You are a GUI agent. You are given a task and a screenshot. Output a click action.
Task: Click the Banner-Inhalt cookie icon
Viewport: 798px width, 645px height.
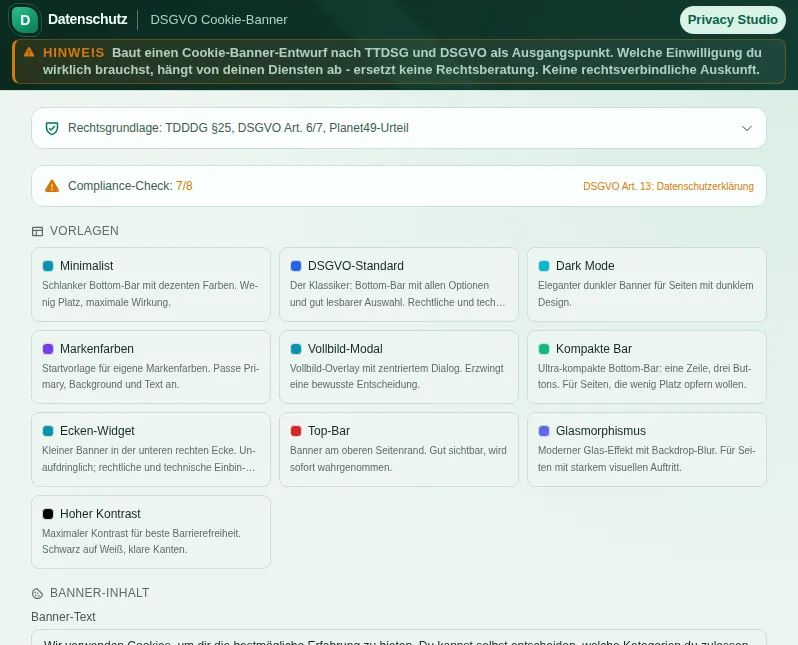tap(37, 593)
